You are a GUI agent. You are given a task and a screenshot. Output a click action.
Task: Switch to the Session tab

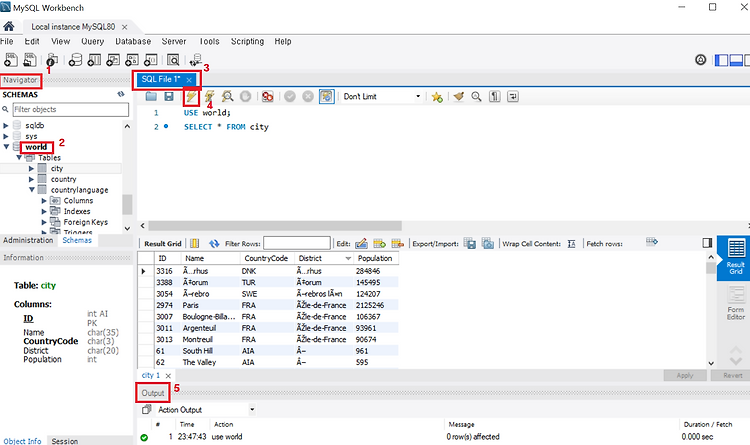click(x=65, y=441)
